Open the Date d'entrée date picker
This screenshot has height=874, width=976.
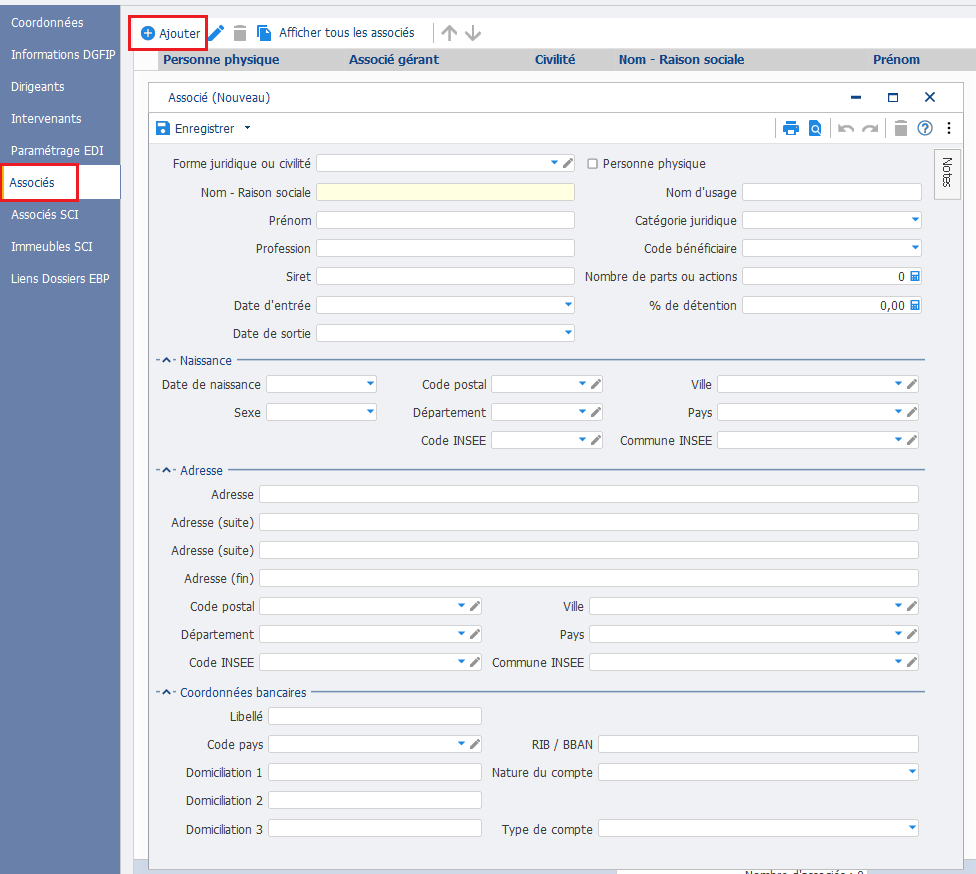point(568,304)
